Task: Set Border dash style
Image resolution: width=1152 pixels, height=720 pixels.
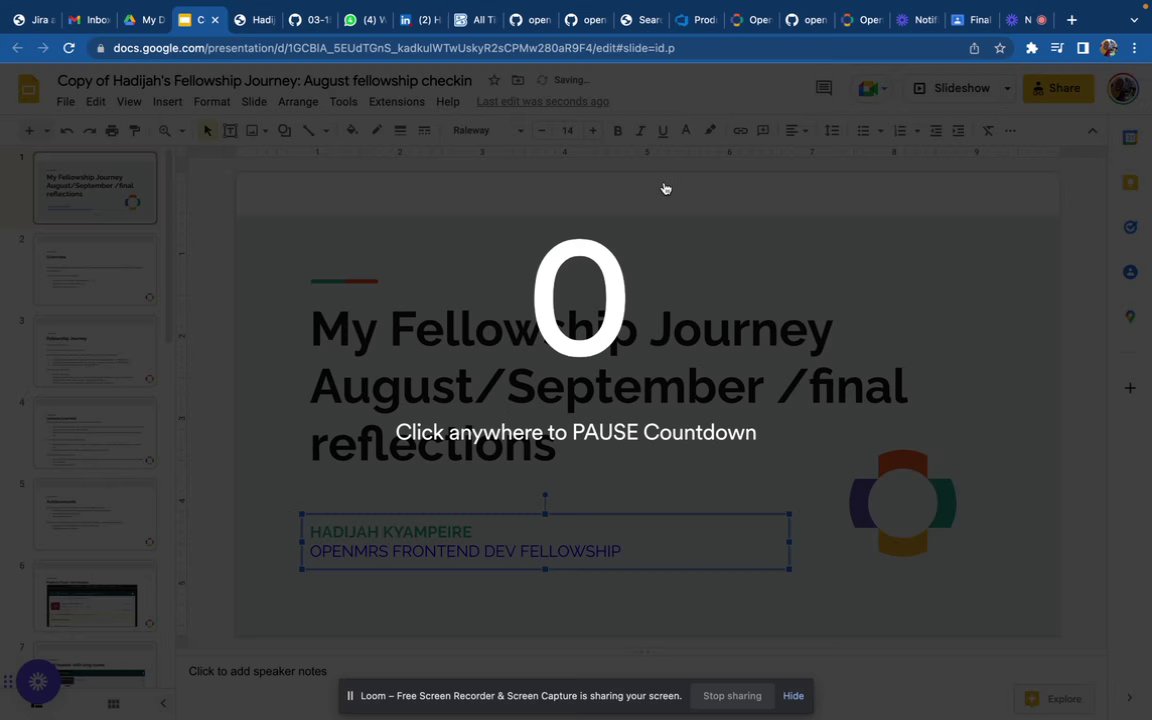Action: pyautogui.click(x=425, y=131)
